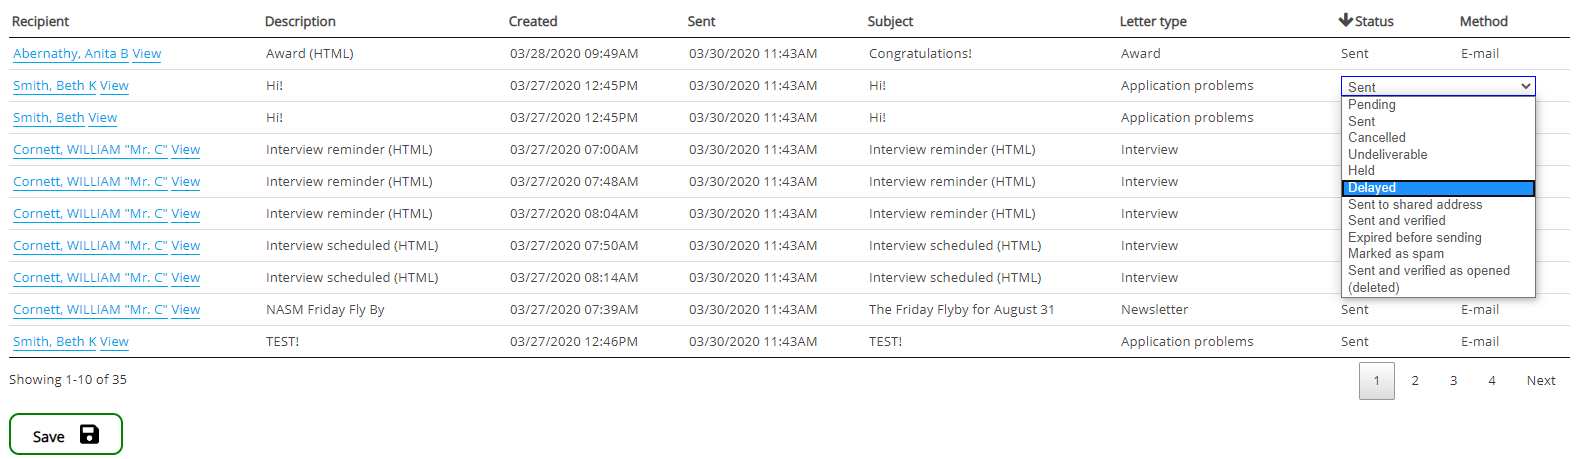The width and height of the screenshot is (1581, 459).
Task: Click the Status column sort arrow
Action: (1345, 21)
